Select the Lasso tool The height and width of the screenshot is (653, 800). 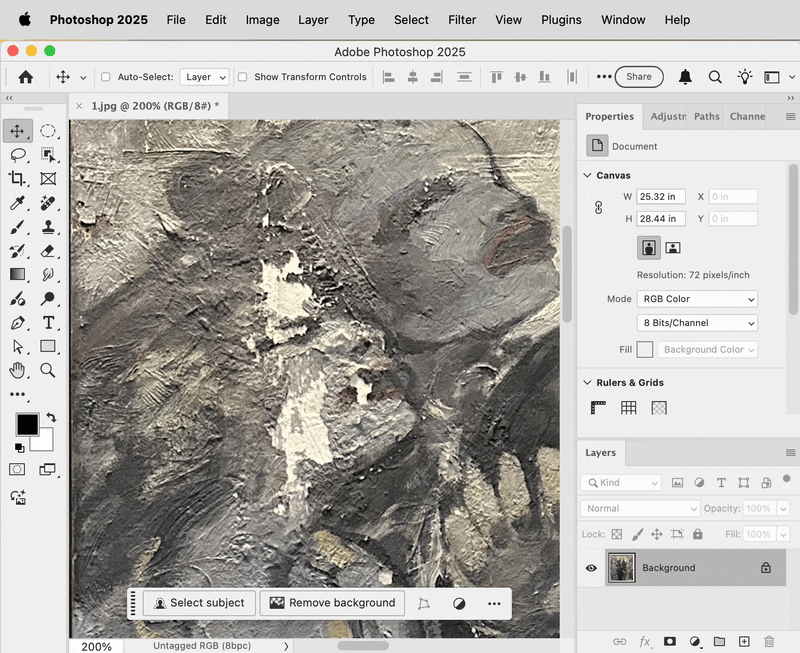(x=18, y=155)
